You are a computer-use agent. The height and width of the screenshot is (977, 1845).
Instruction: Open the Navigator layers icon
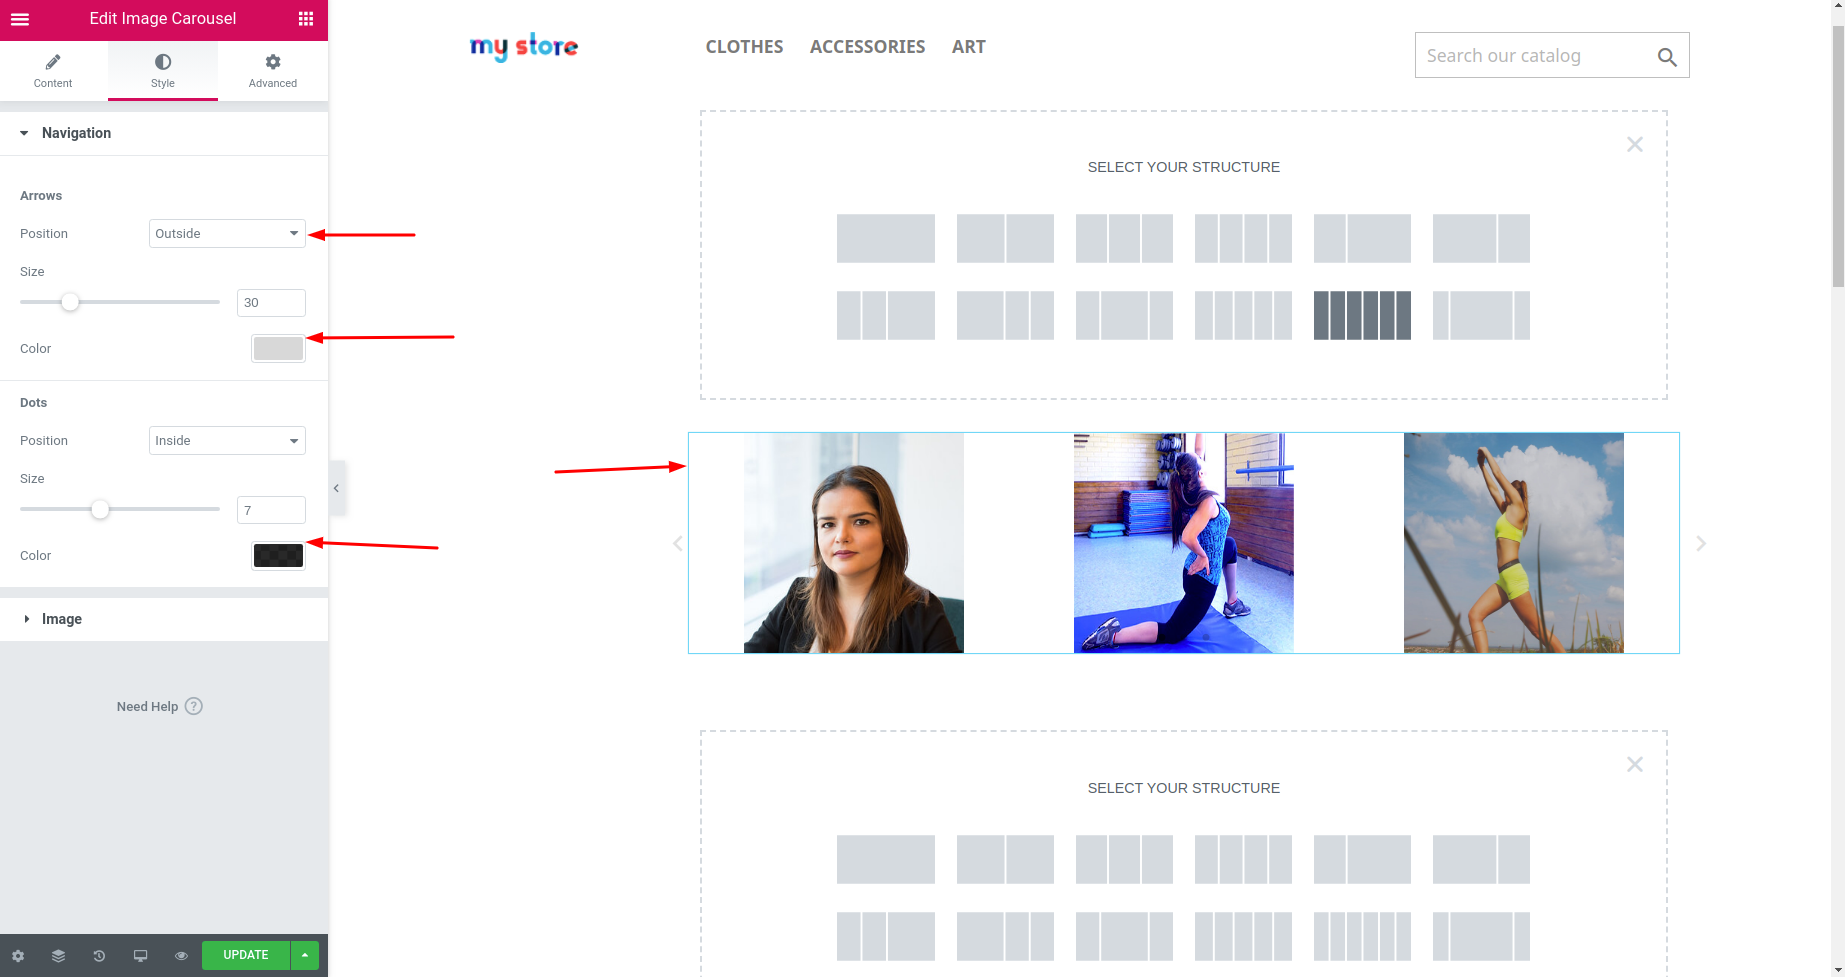59,956
